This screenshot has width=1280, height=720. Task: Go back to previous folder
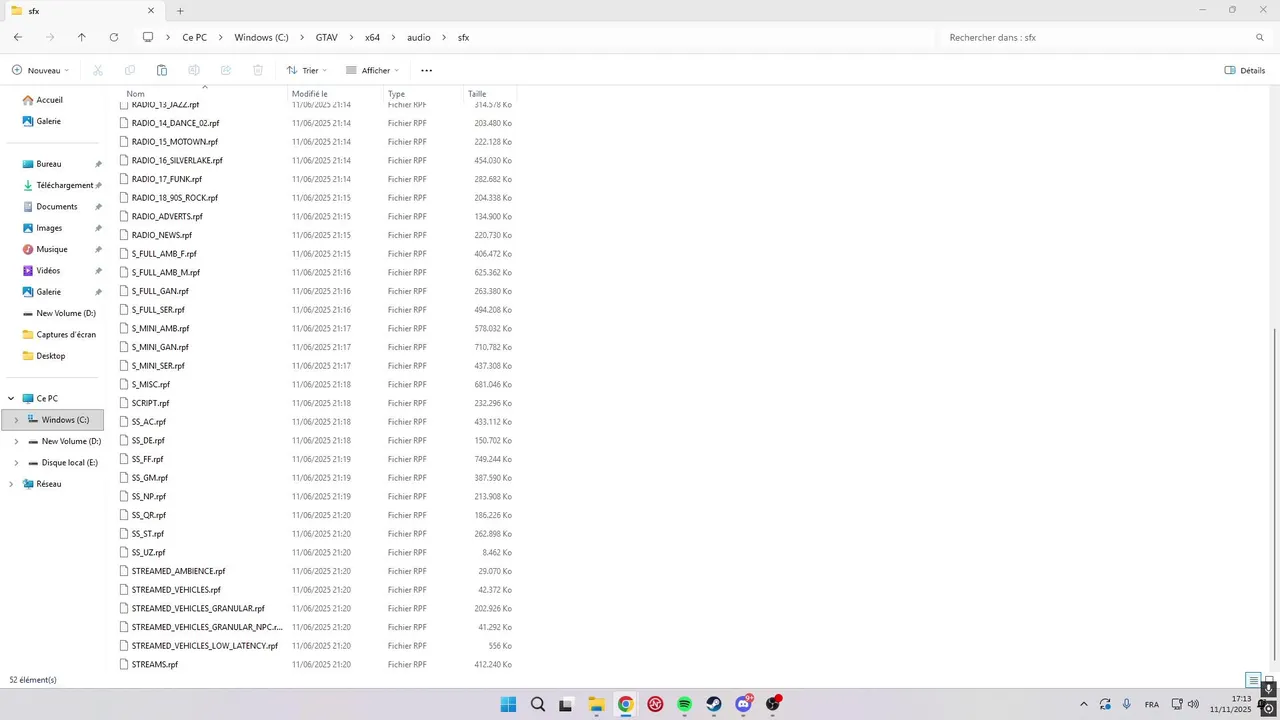18,37
